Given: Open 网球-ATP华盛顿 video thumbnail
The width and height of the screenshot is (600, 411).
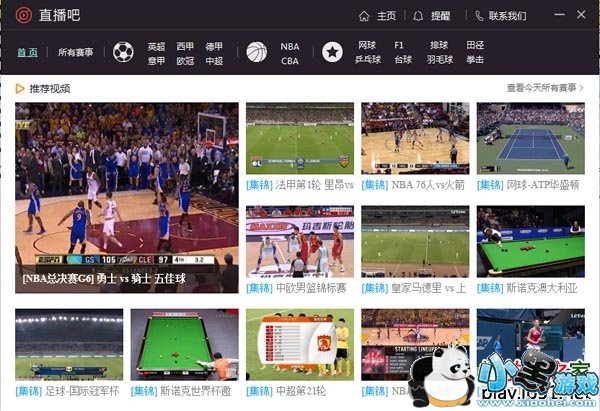Looking at the screenshot, I should [531, 138].
